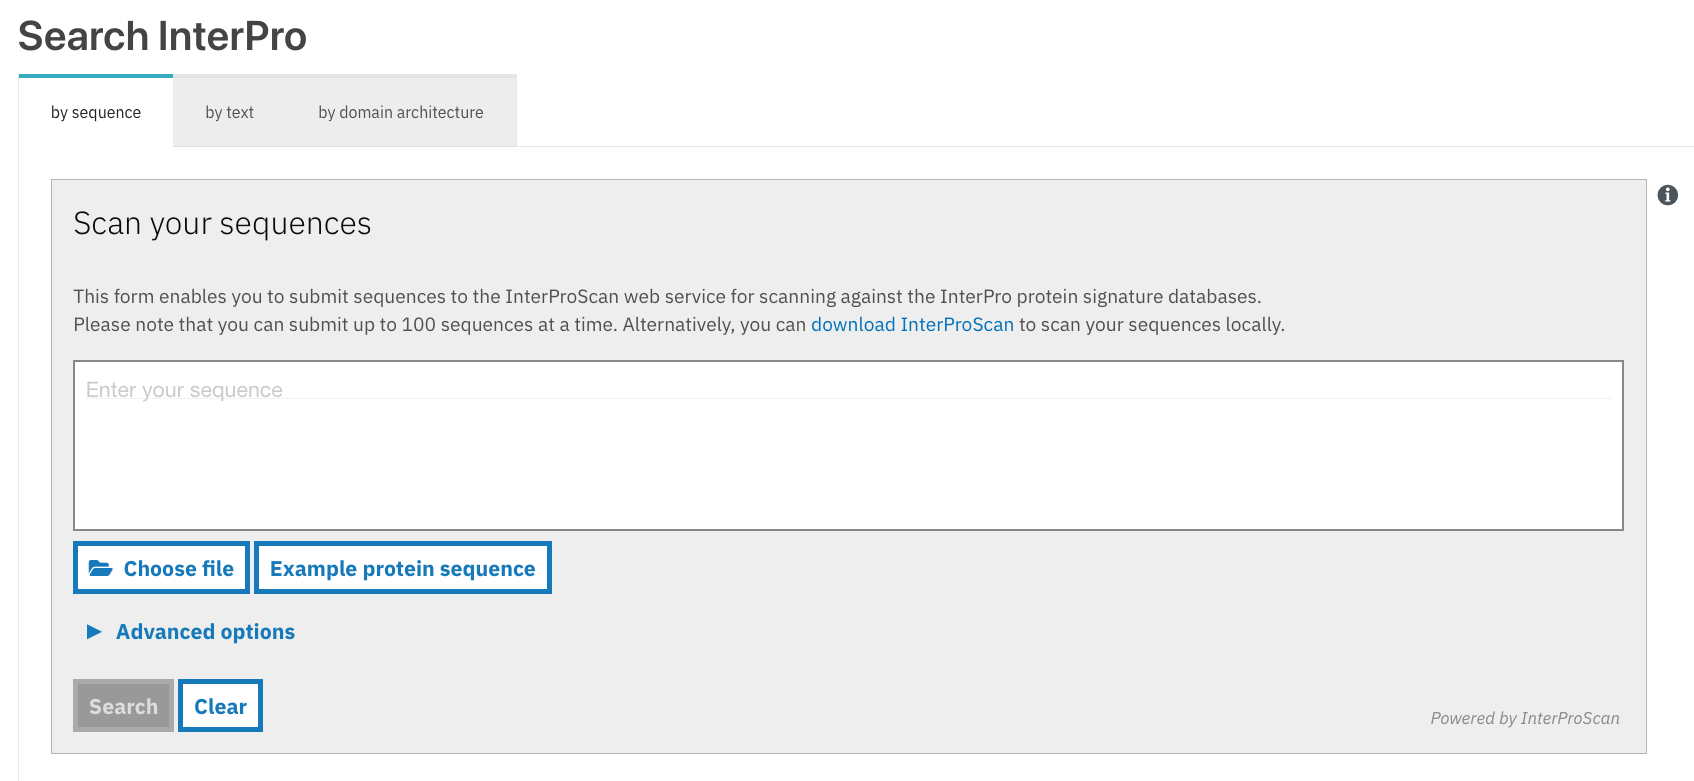The image size is (1694, 781).
Task: Click the info icon beside the form
Action: point(1667,195)
